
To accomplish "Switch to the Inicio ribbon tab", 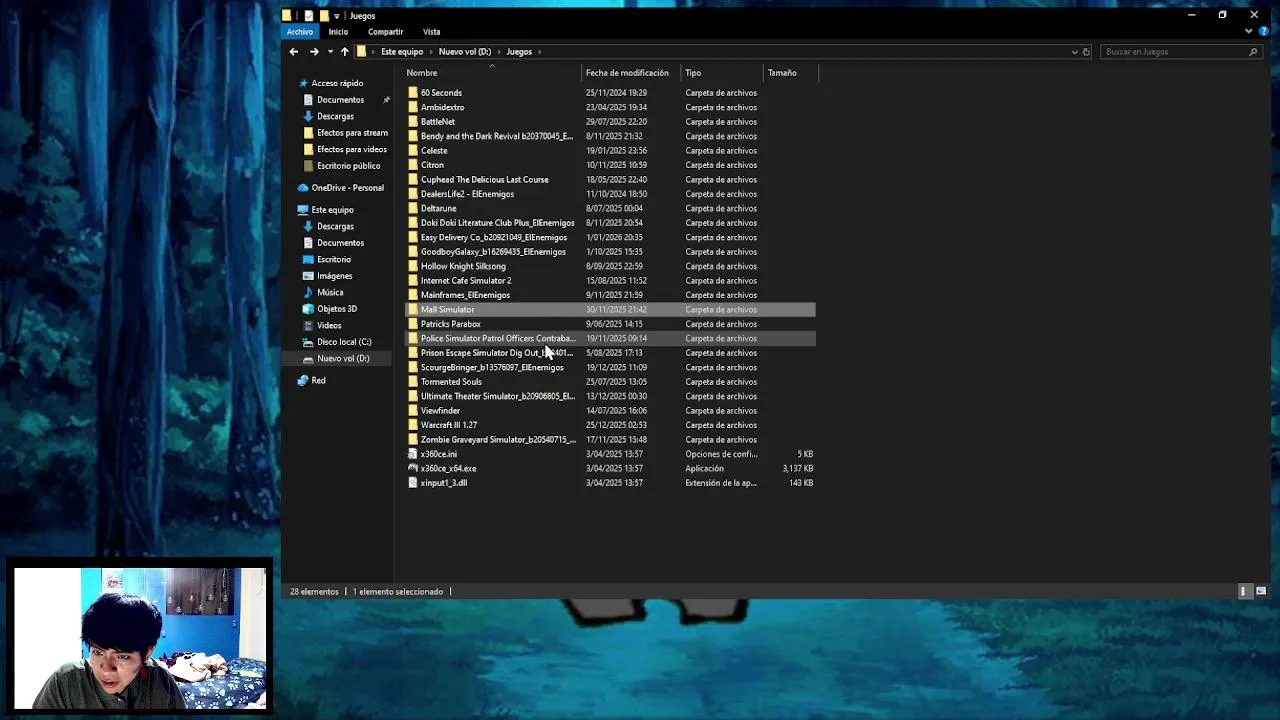I will [x=338, y=32].
